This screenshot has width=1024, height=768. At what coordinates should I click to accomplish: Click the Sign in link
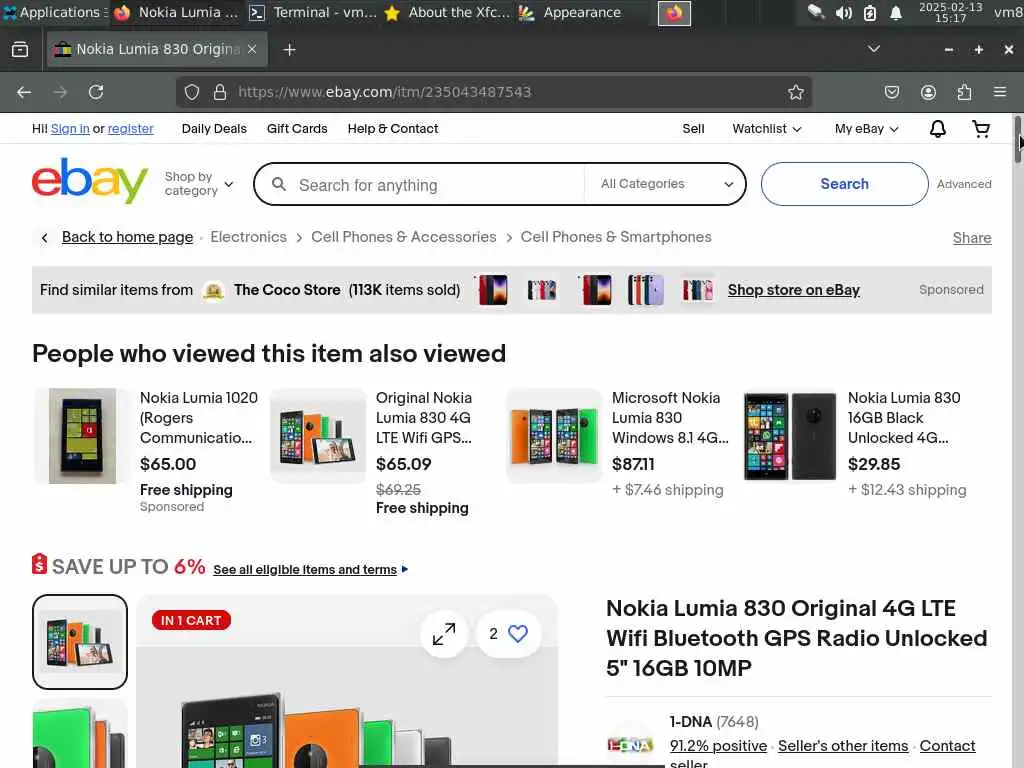70,129
